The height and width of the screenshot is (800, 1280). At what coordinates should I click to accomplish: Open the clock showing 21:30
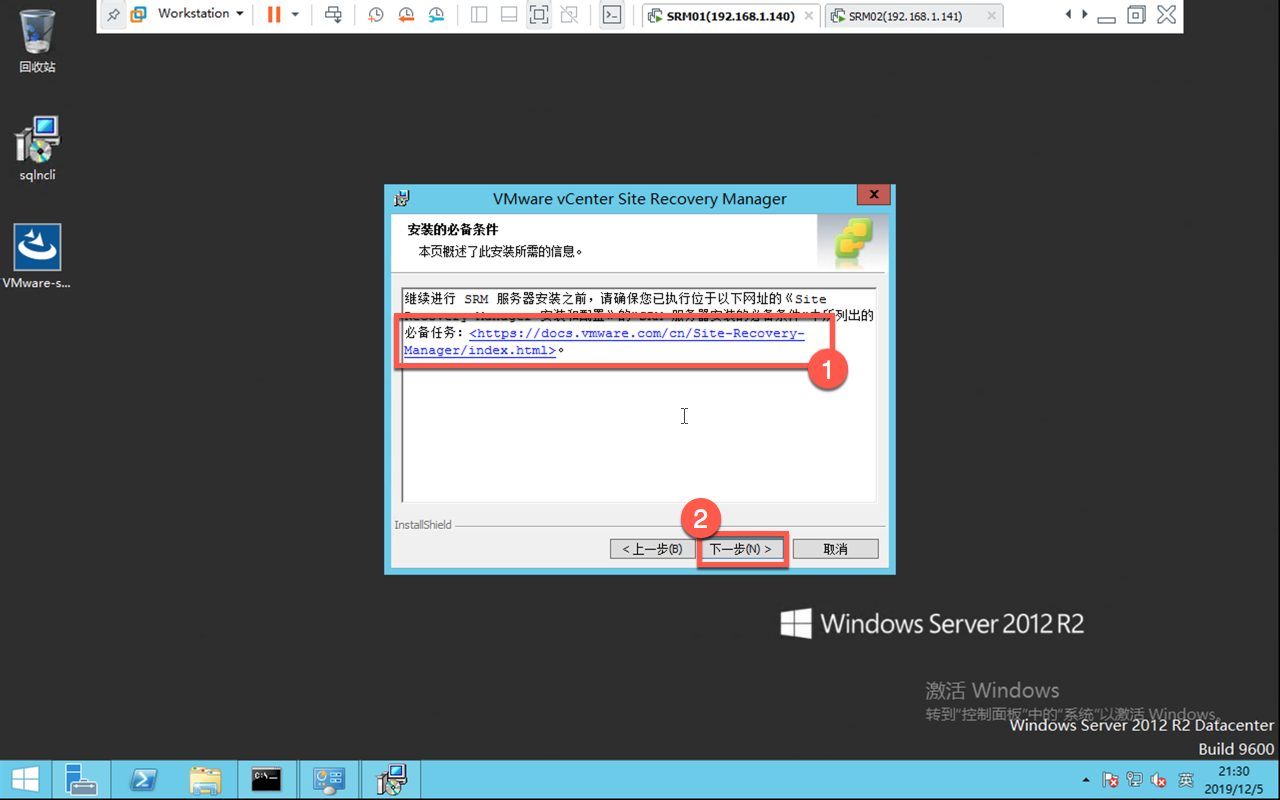pos(1234,780)
